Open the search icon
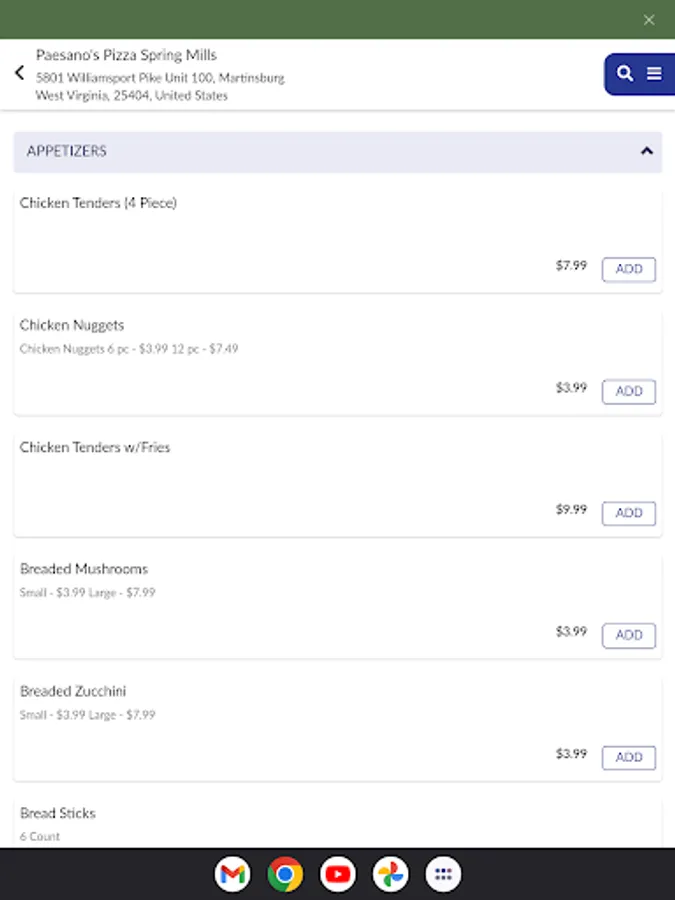Screen dimensions: 675x900 click(624, 73)
